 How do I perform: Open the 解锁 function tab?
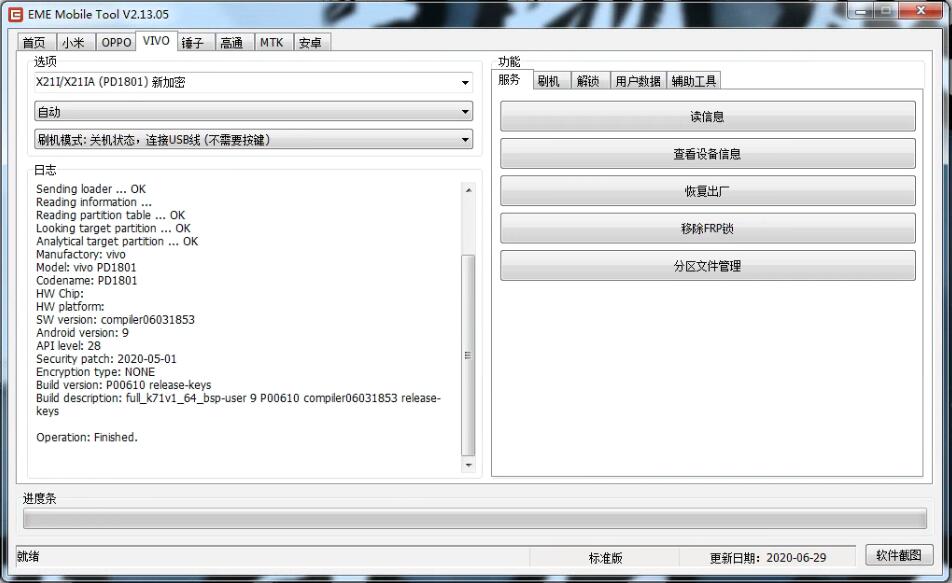pyautogui.click(x=590, y=81)
